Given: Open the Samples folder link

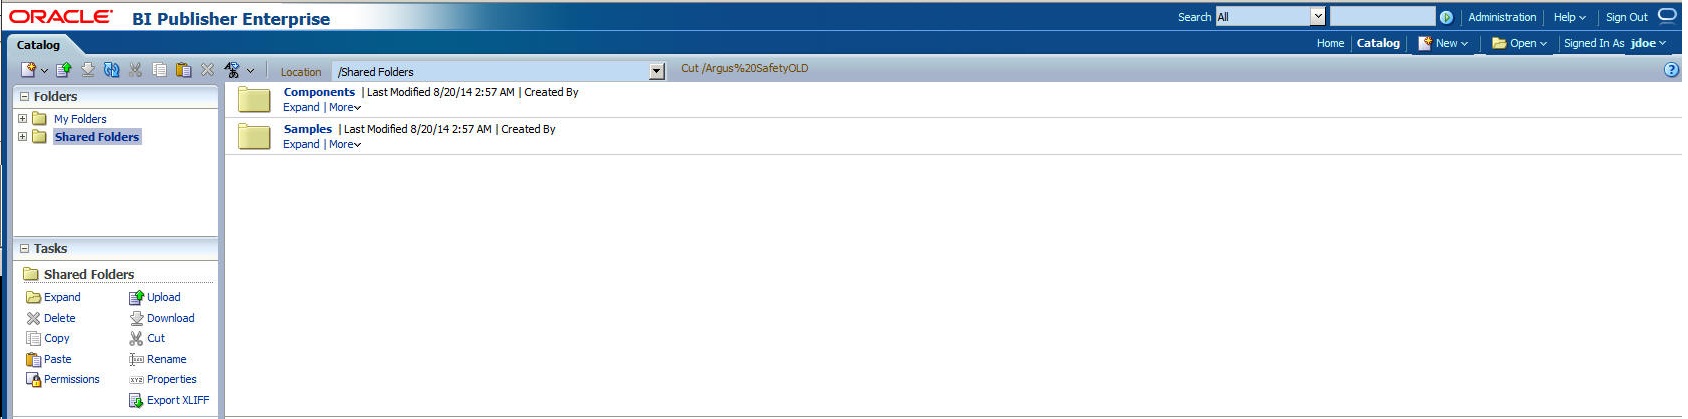Looking at the screenshot, I should coord(308,129).
